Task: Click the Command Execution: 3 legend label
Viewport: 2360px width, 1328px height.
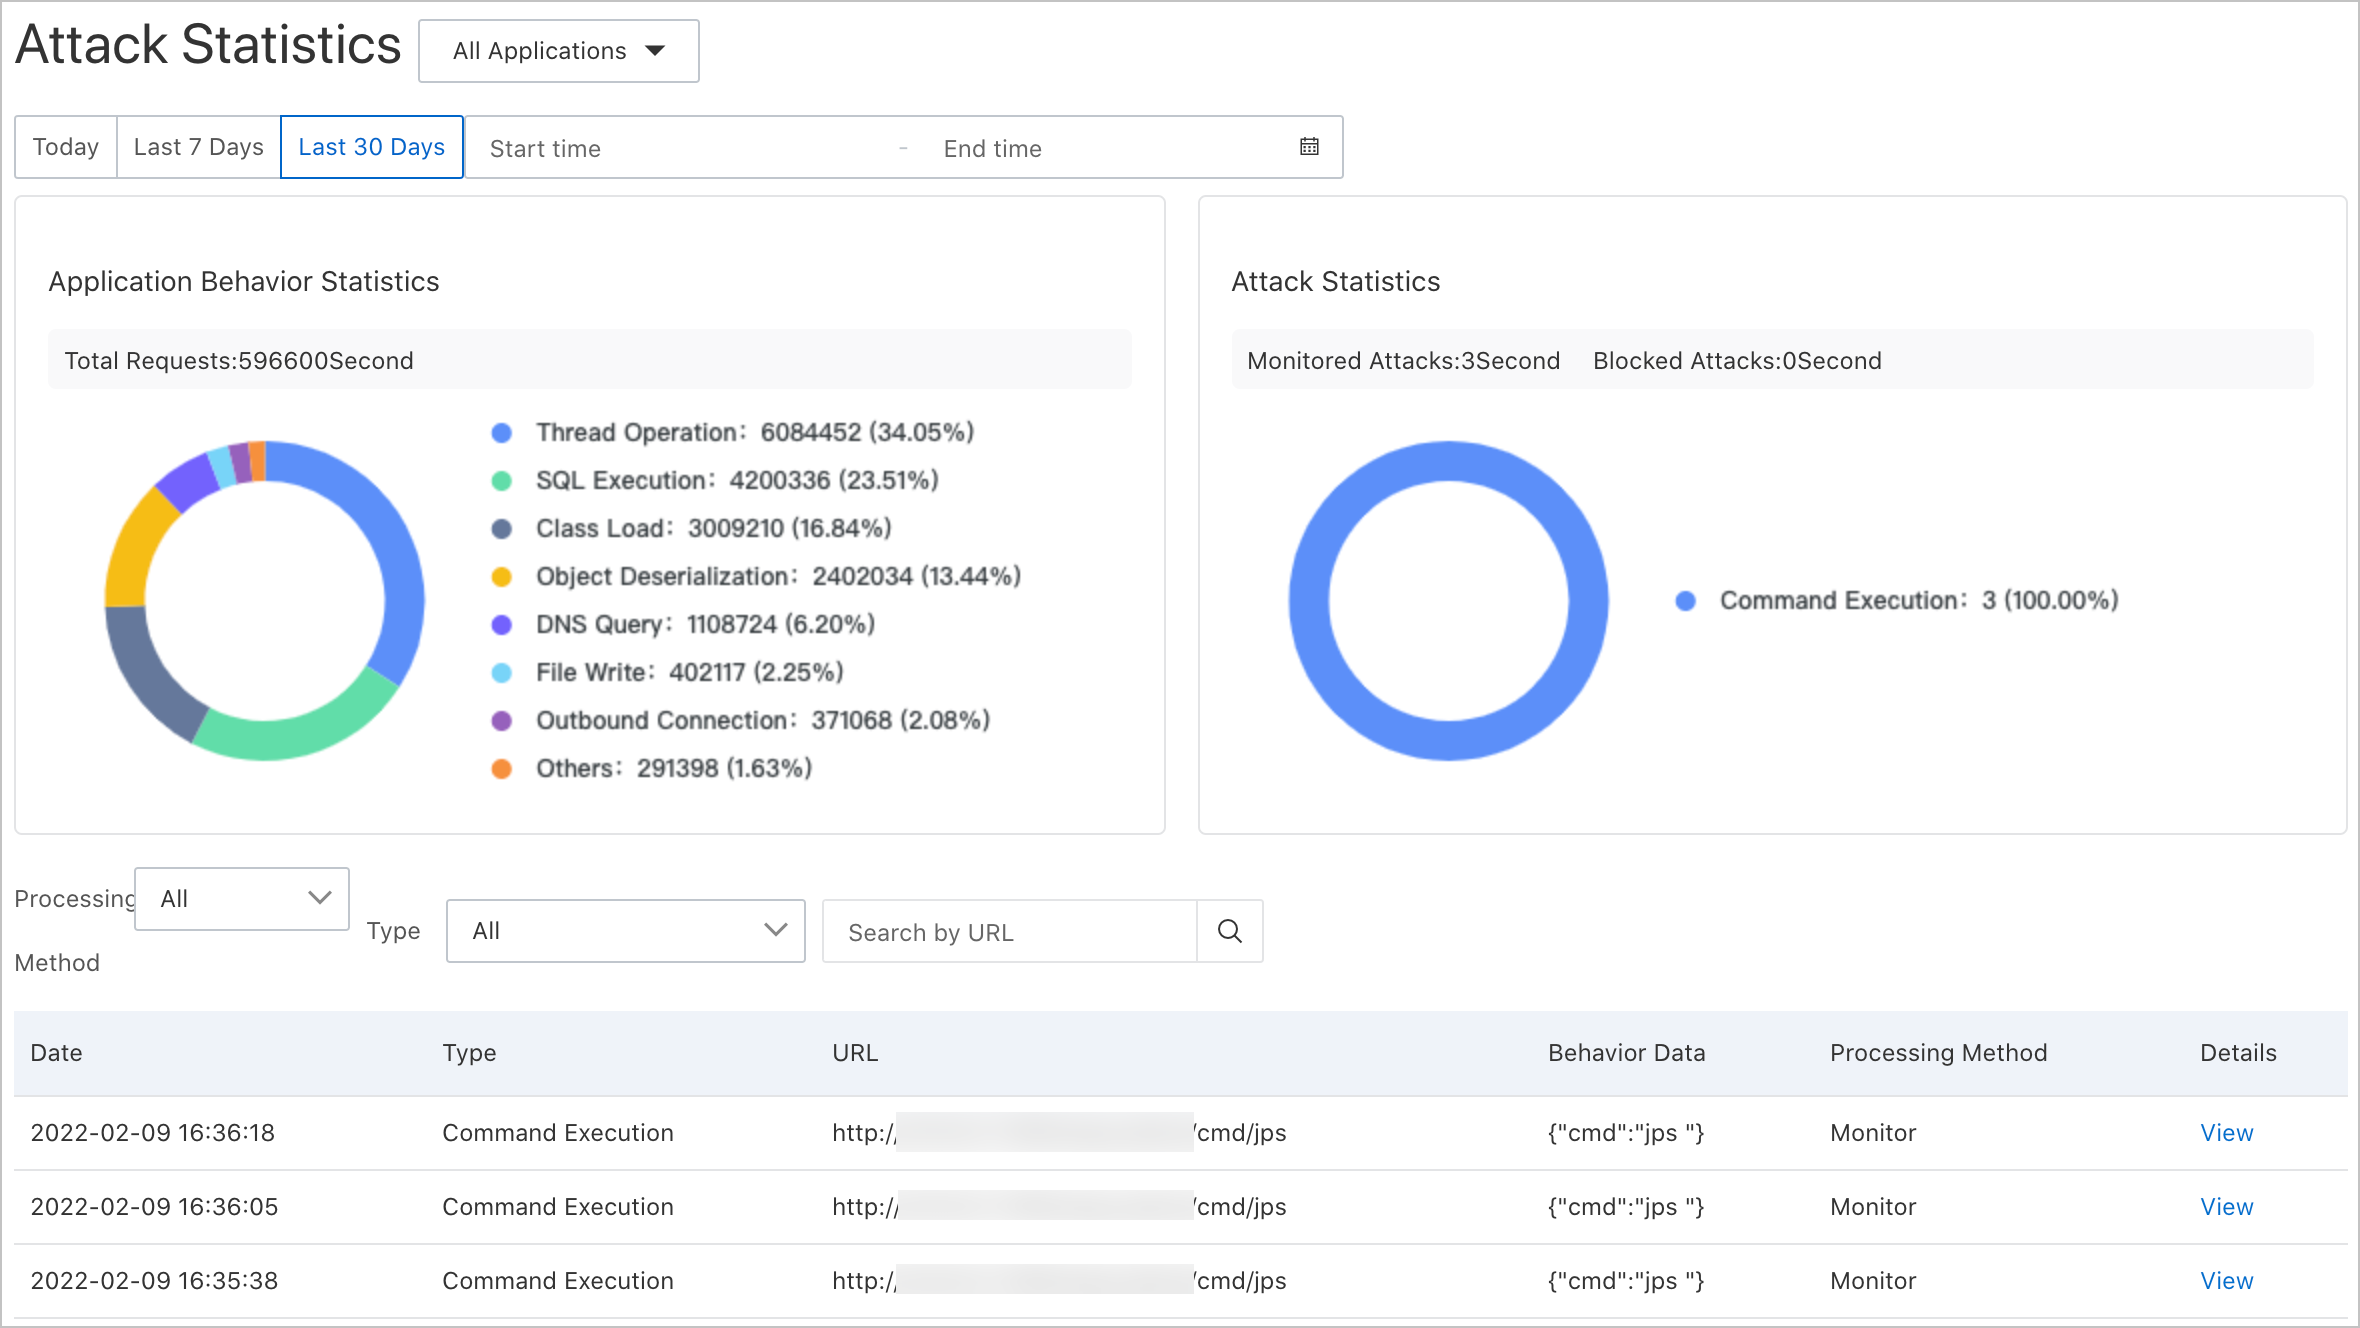Action: [1919, 601]
